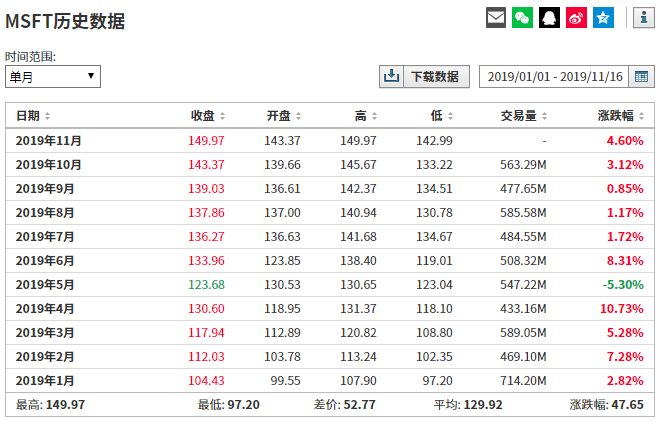This screenshot has height=421, width=659.
Task: Click the opening price 99.55 cell
Action: click(285, 380)
